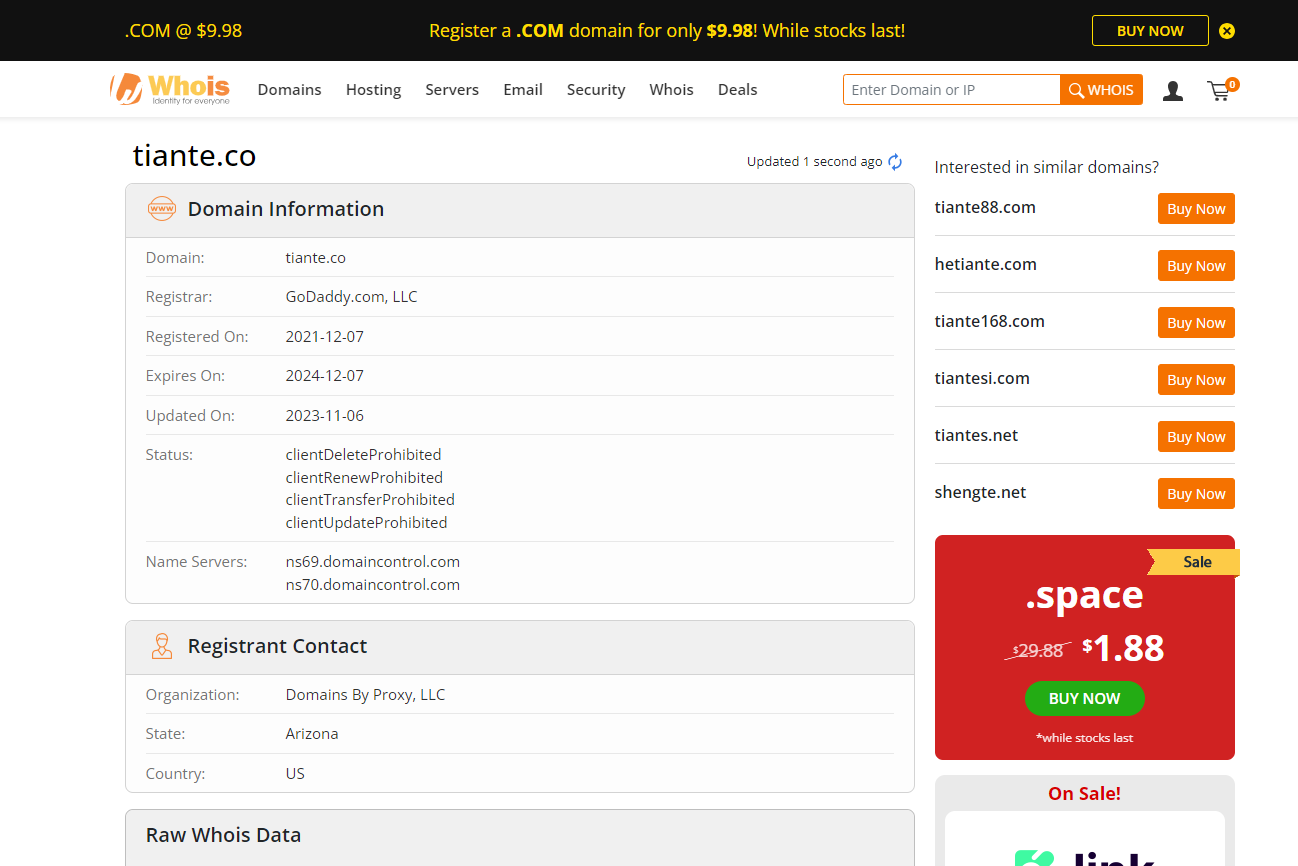Open the shopping cart icon
Screen dimensions: 1298x866
point(1219,91)
